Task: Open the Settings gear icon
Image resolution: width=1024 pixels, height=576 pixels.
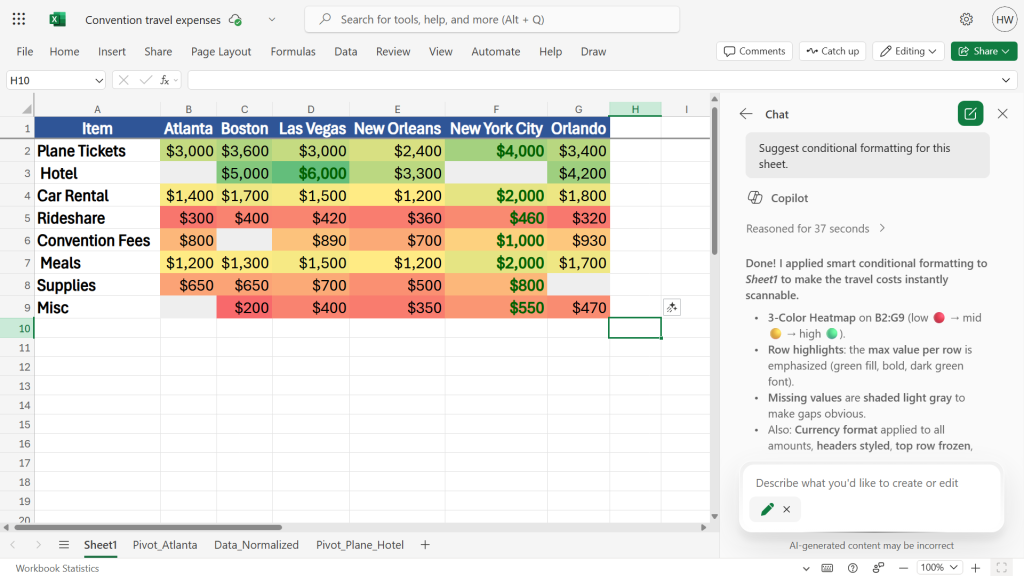Action: [966, 19]
